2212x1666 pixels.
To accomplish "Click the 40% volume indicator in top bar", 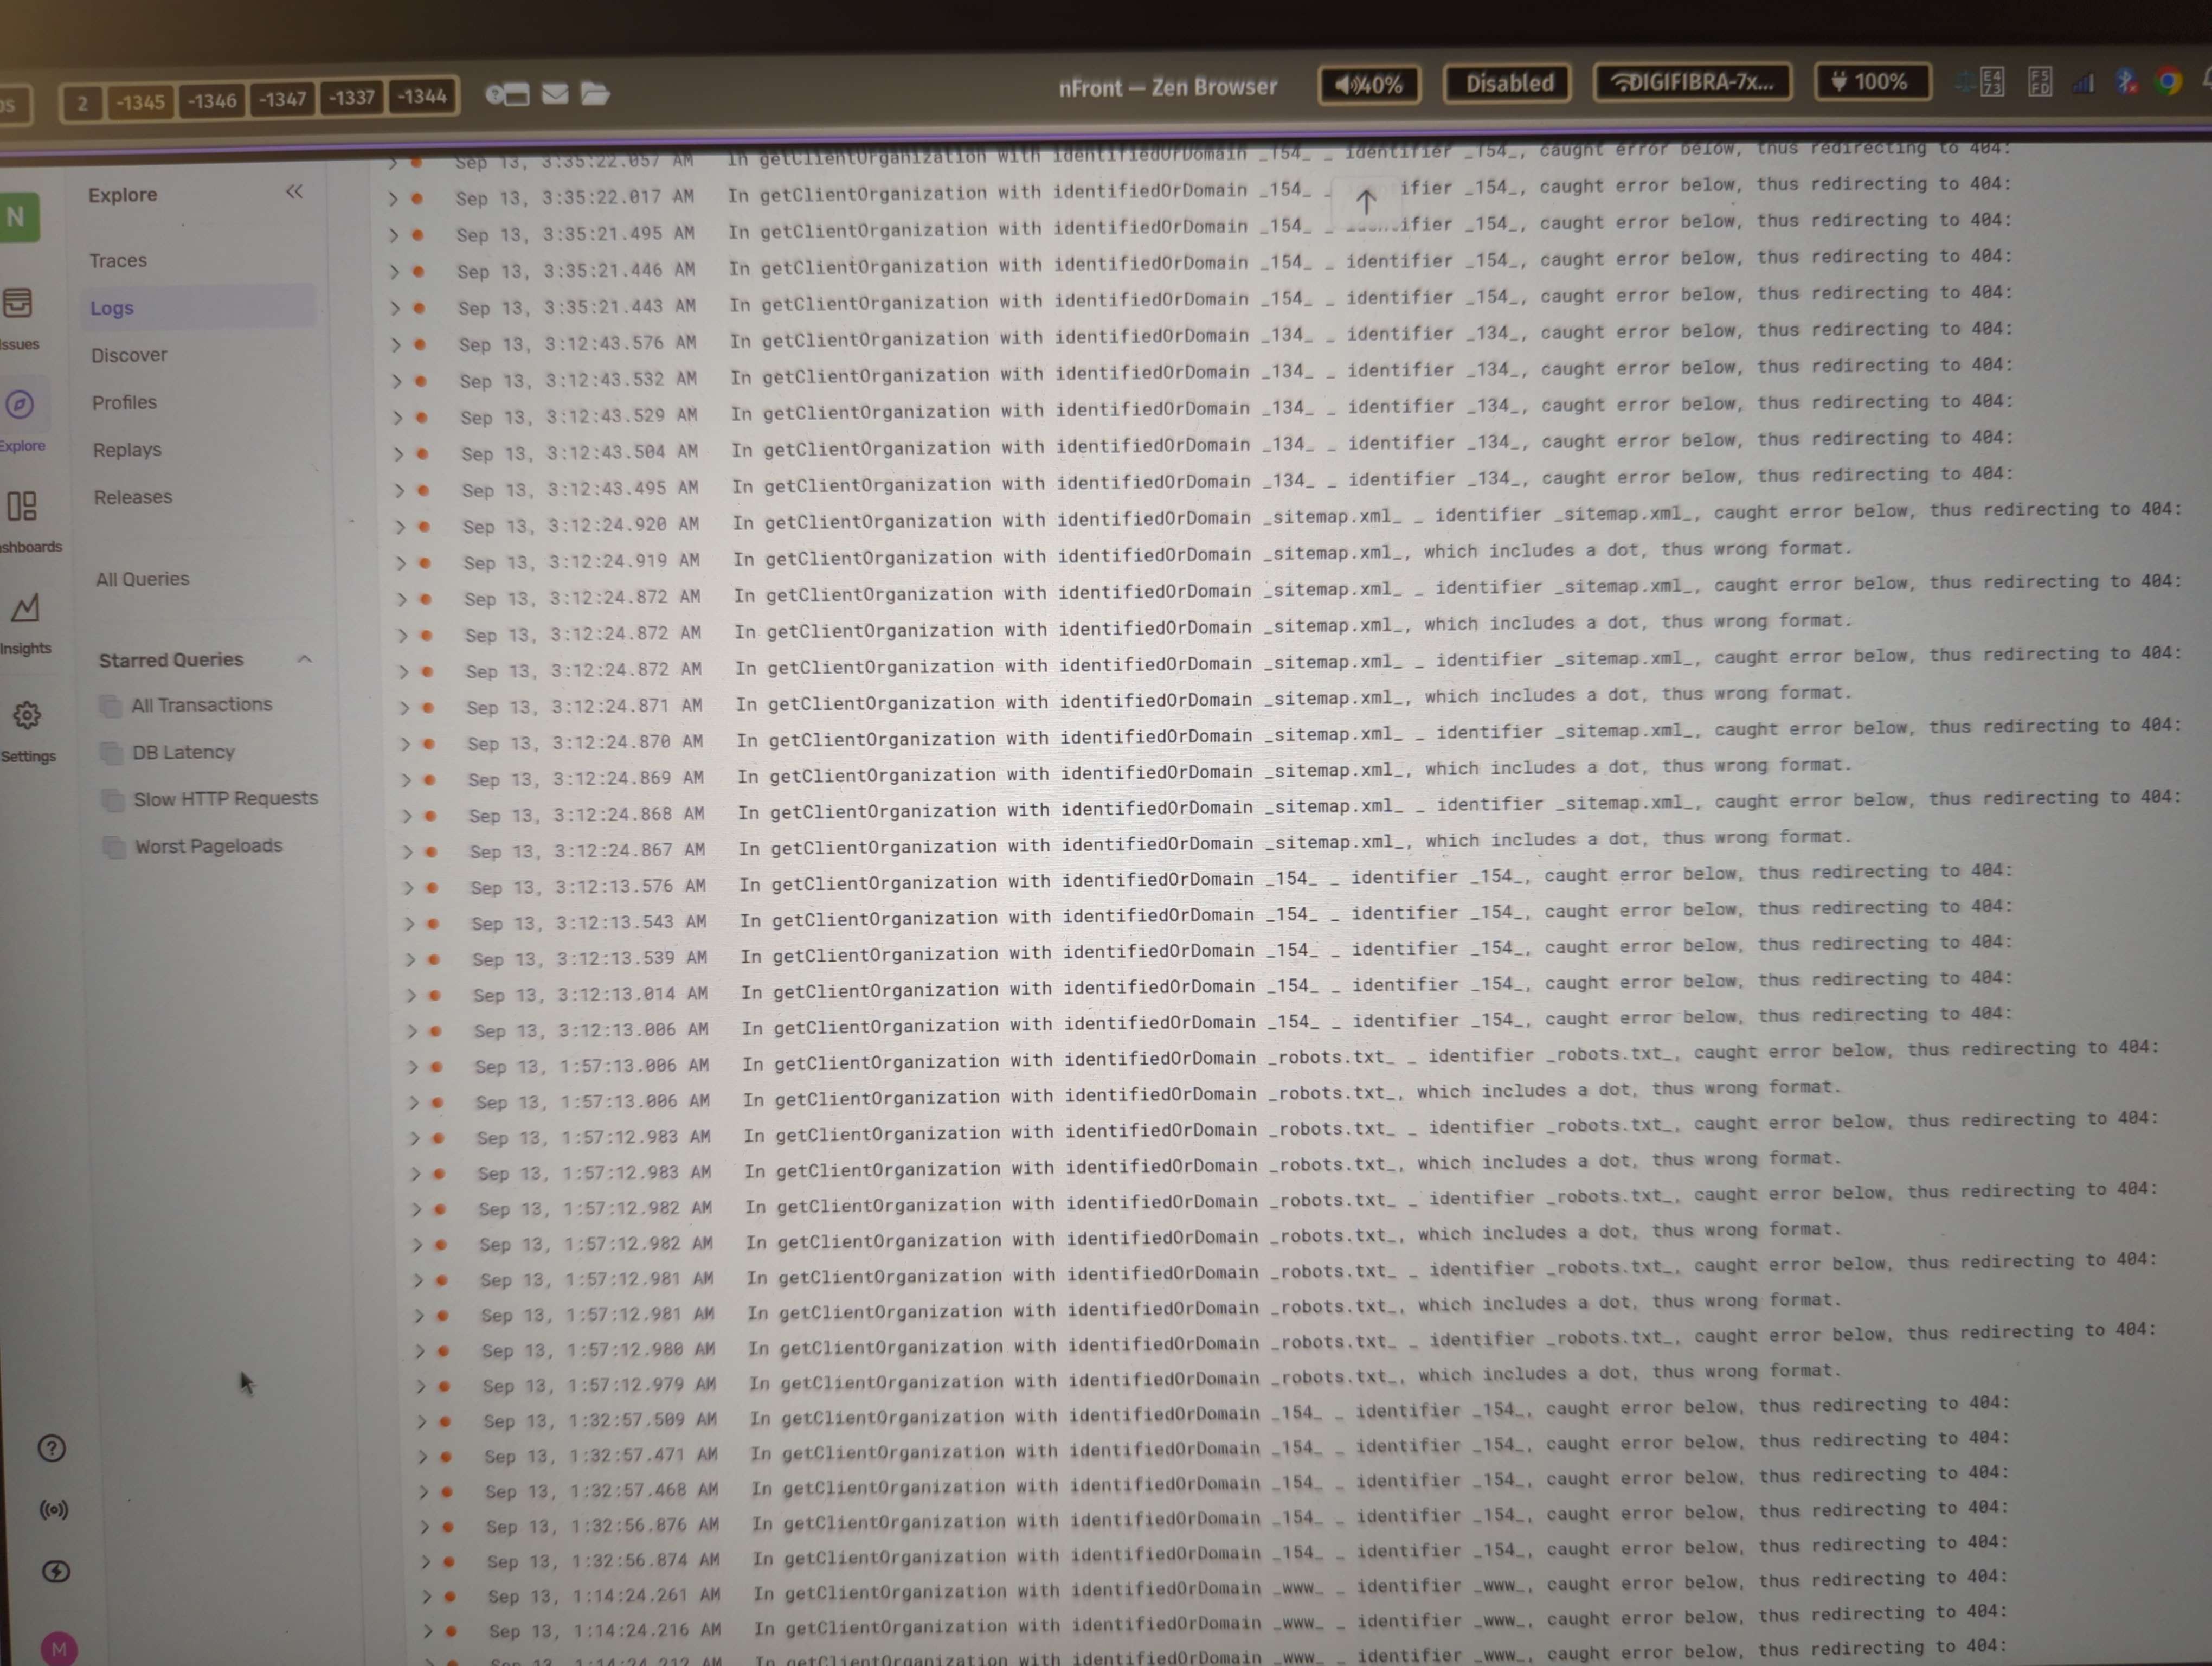I will pyautogui.click(x=1369, y=85).
